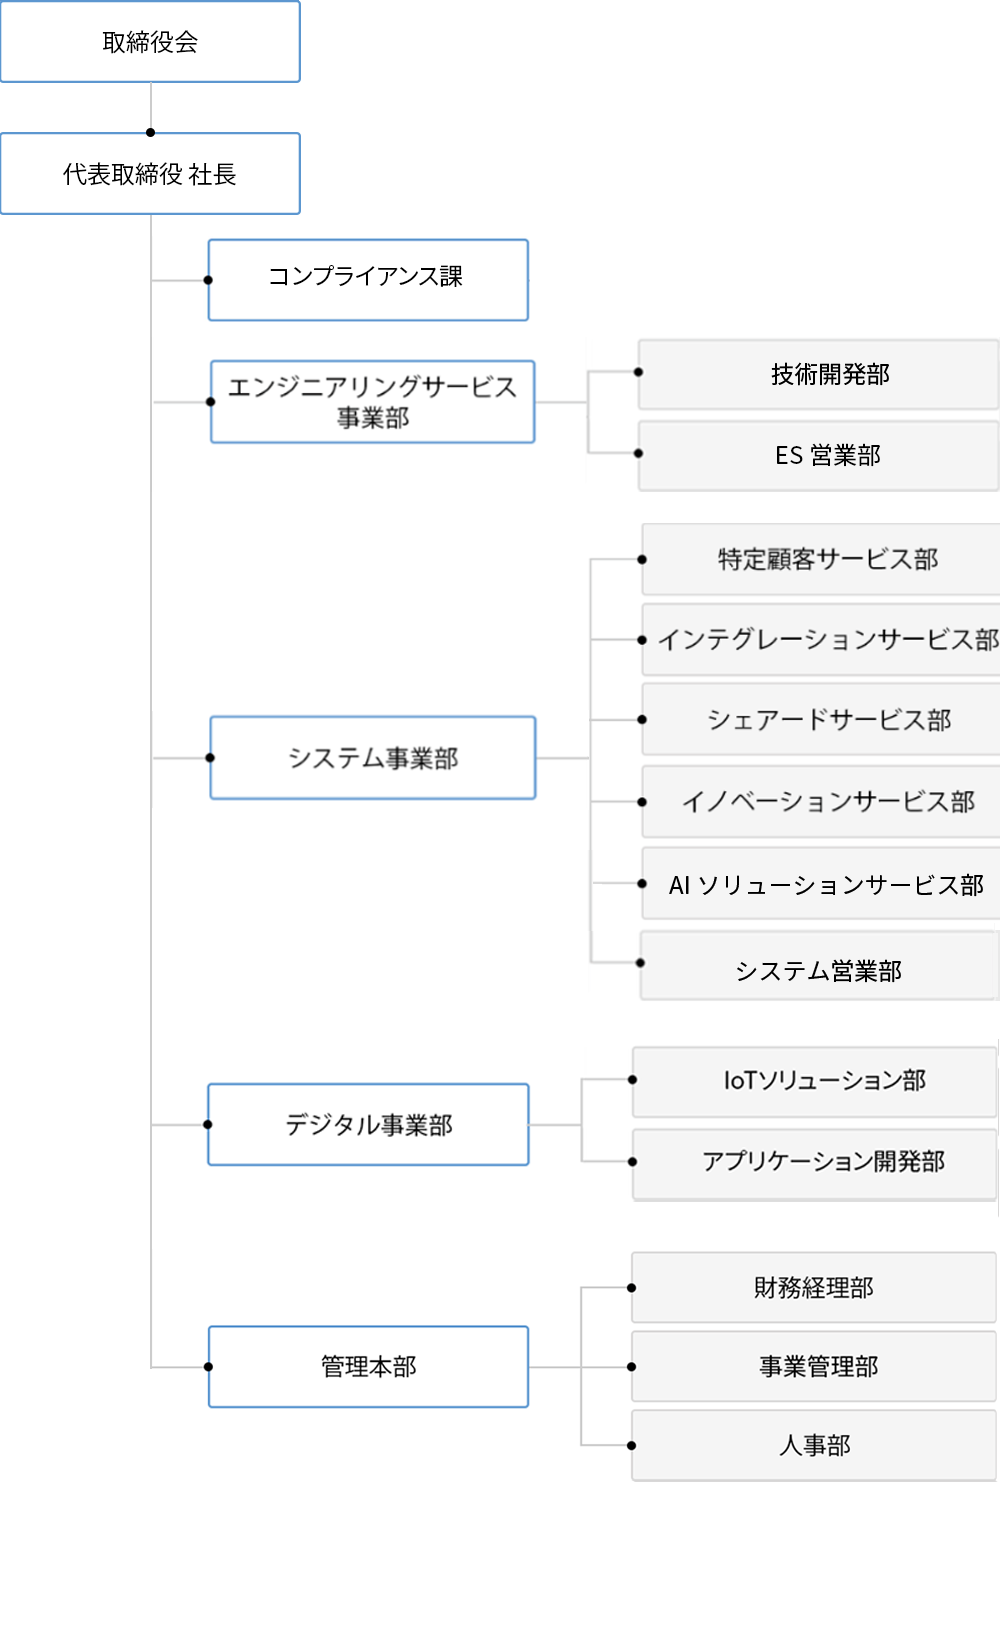
Task: Click アプリケーション開発部 box
Action: (814, 1163)
